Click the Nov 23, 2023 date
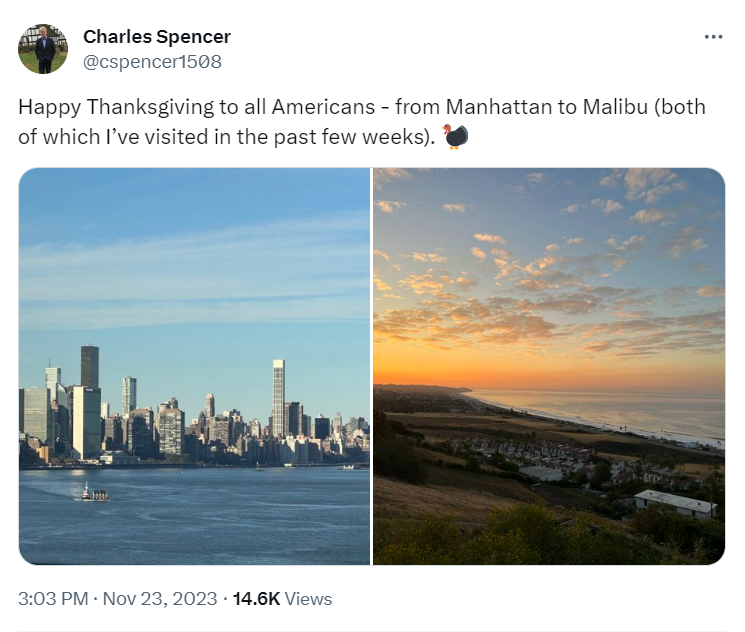 tap(162, 599)
